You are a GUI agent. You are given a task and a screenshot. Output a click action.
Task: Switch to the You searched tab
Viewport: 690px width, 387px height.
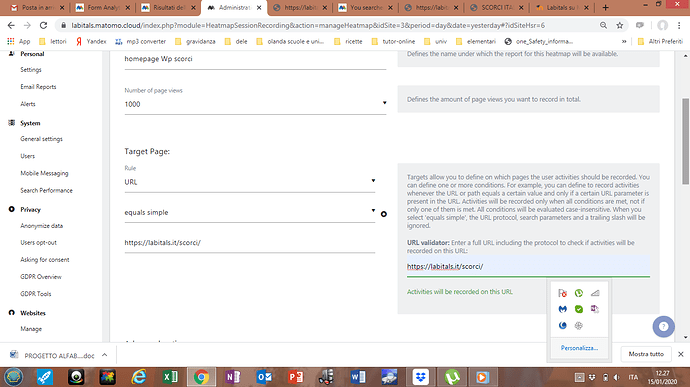tap(366, 7)
